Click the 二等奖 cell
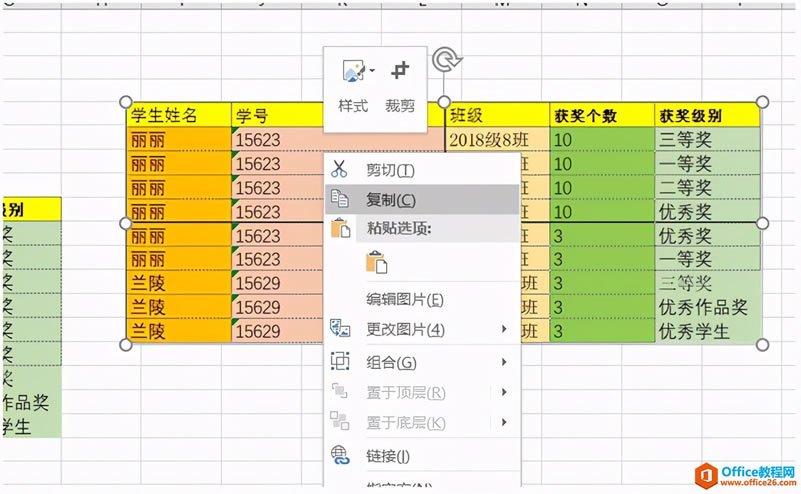Viewport: 801px width, 494px height. [708, 187]
